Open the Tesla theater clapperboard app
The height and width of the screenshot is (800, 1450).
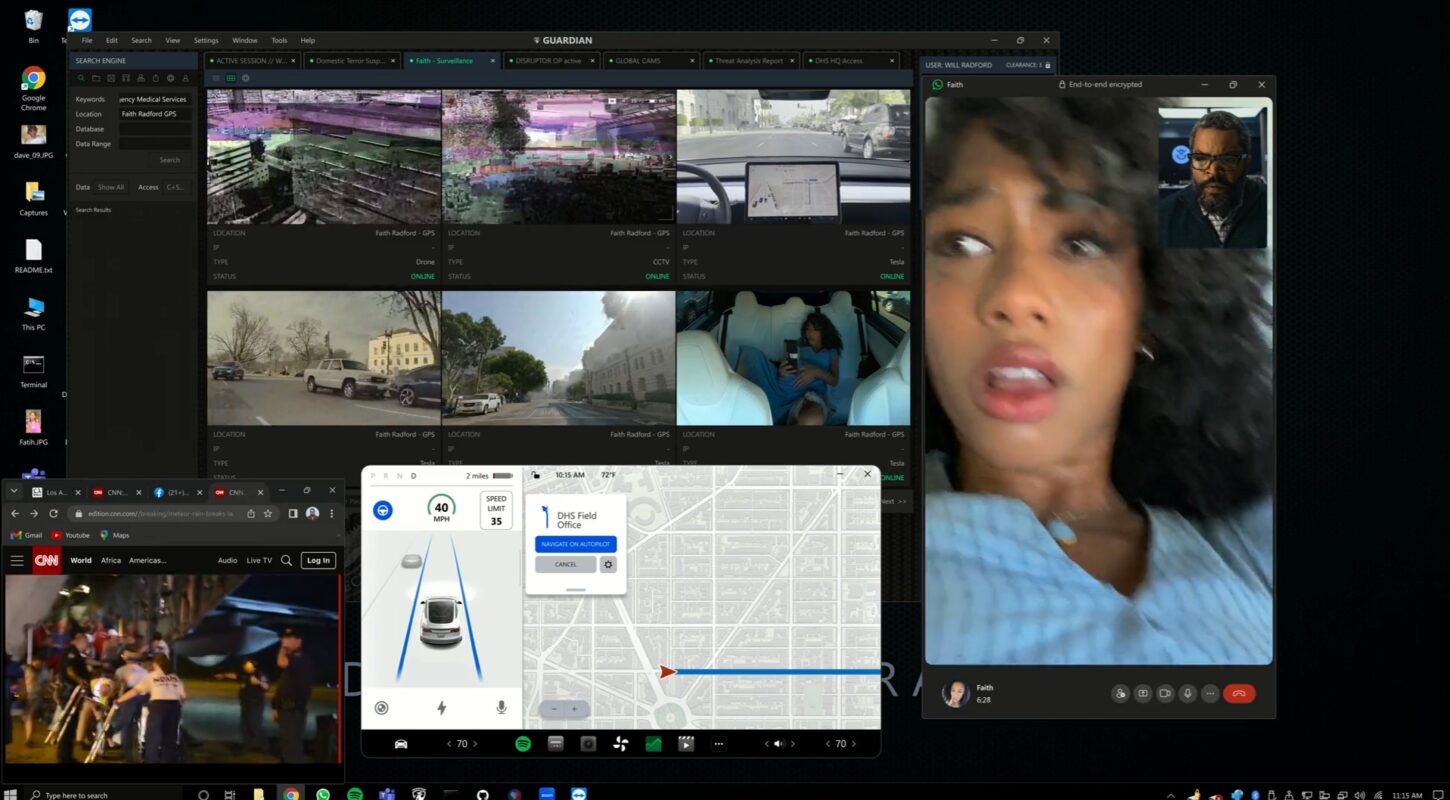686,743
